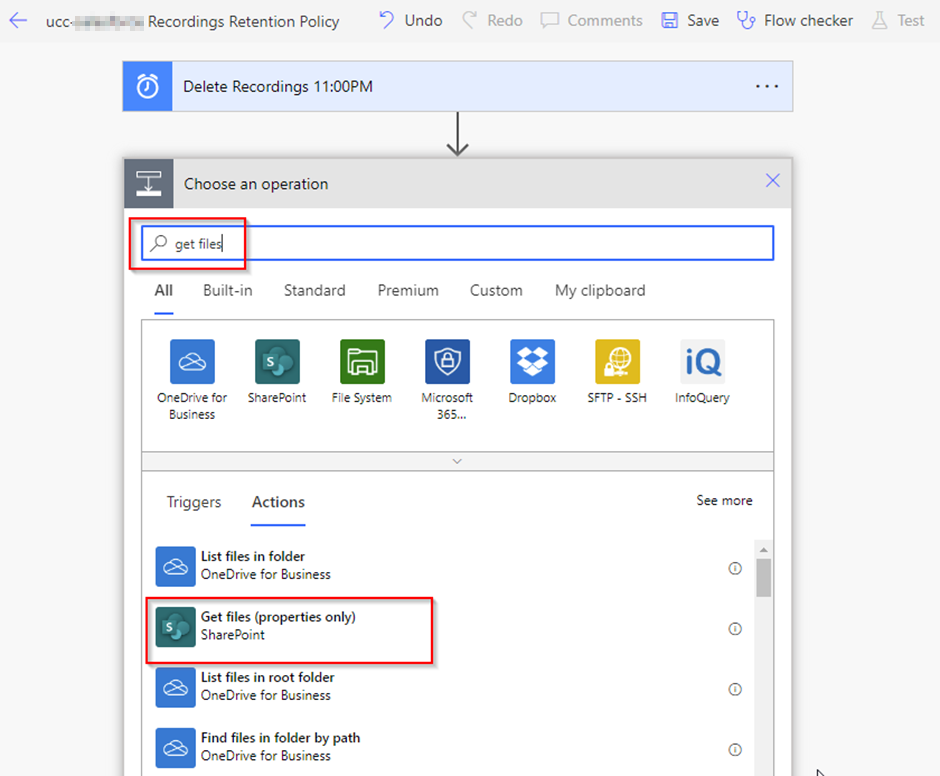Click See more actions link
This screenshot has width=940, height=776.
coord(724,500)
